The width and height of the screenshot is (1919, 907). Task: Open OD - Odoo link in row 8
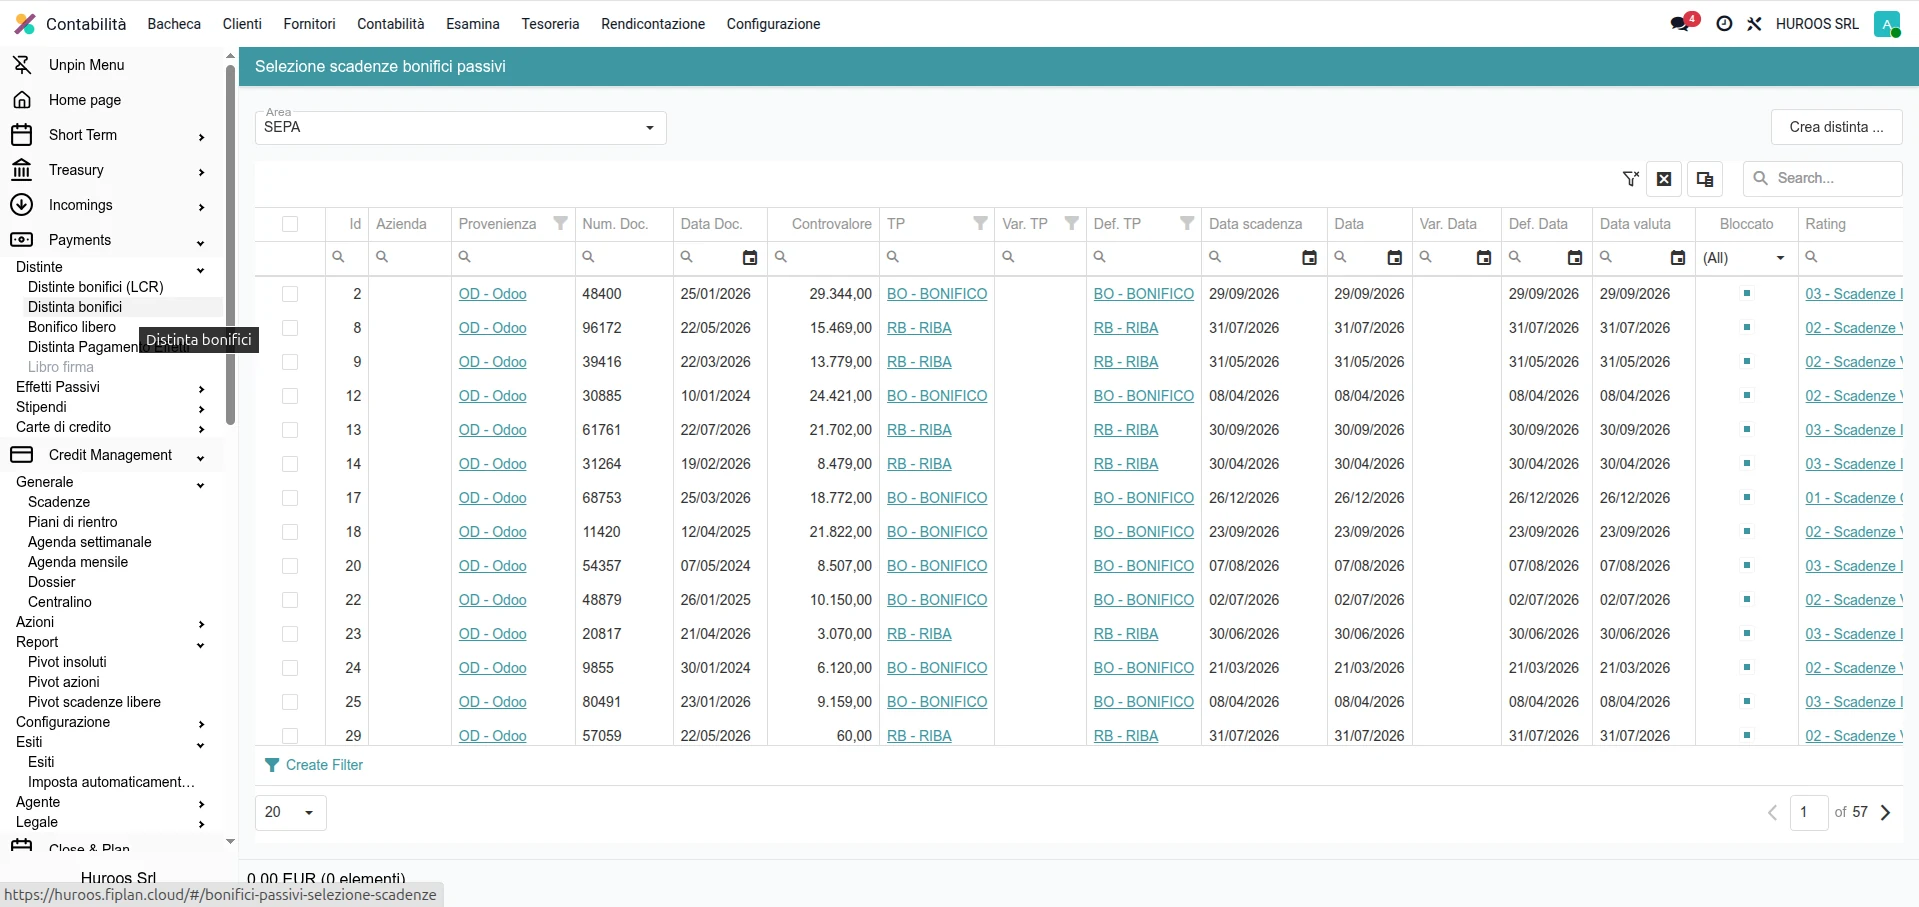point(493,328)
